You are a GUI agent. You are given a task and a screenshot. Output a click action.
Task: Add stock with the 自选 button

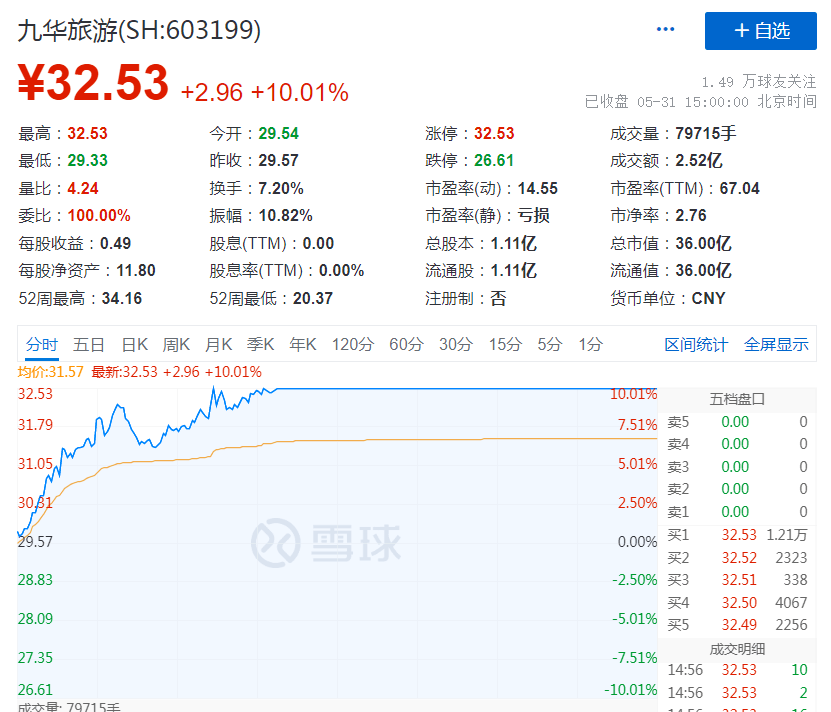click(761, 31)
